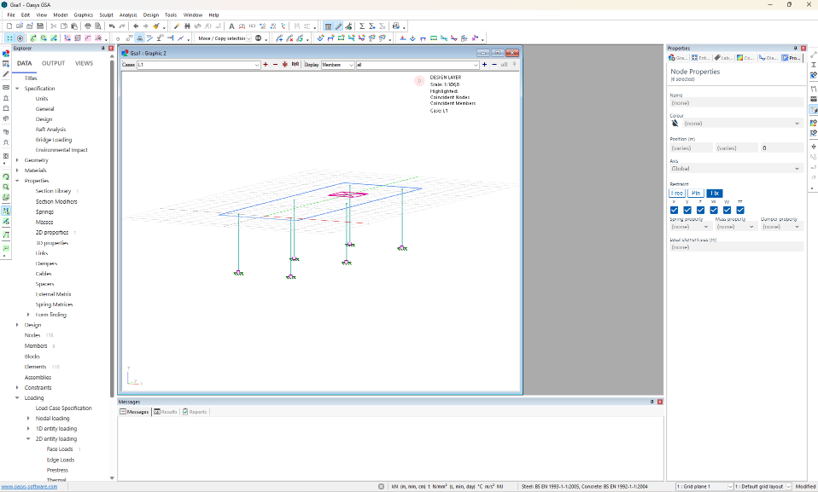Click the Cut scissors icon
818x492 pixels.
tap(53, 26)
